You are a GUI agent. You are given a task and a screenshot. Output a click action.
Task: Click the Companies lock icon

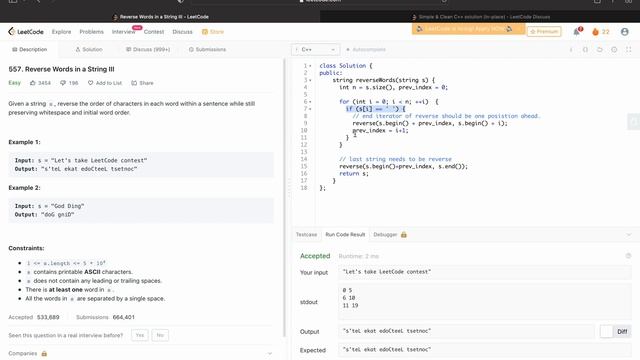(44, 353)
